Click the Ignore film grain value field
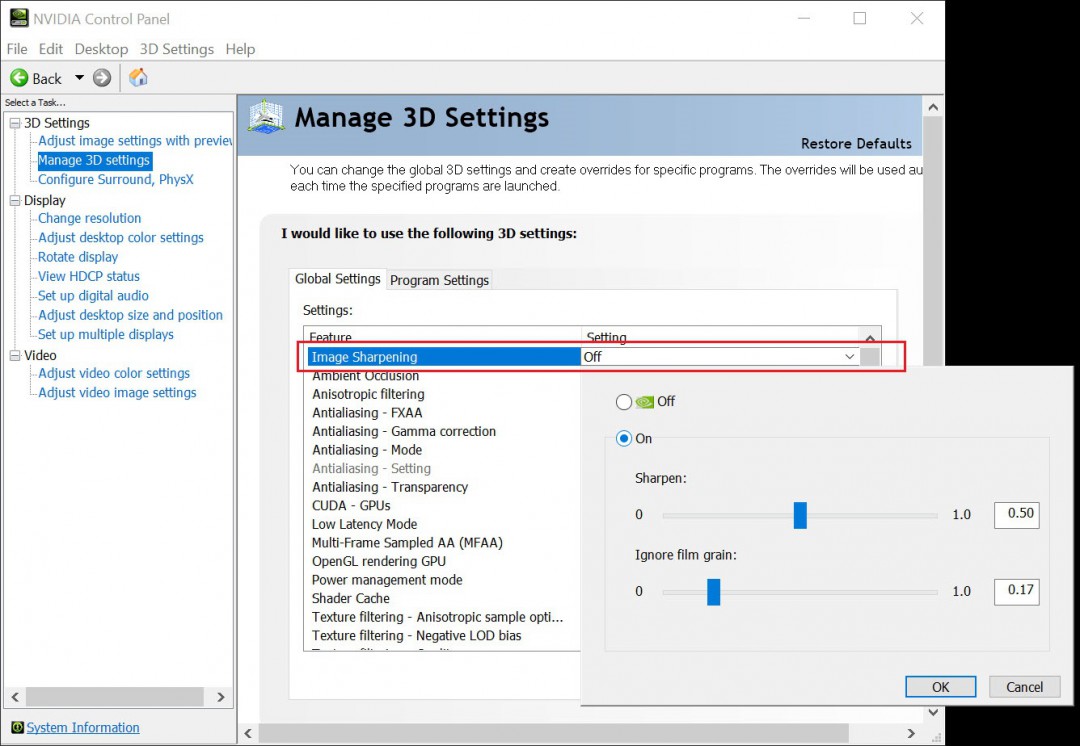Viewport: 1080px width, 746px height. [1016, 590]
